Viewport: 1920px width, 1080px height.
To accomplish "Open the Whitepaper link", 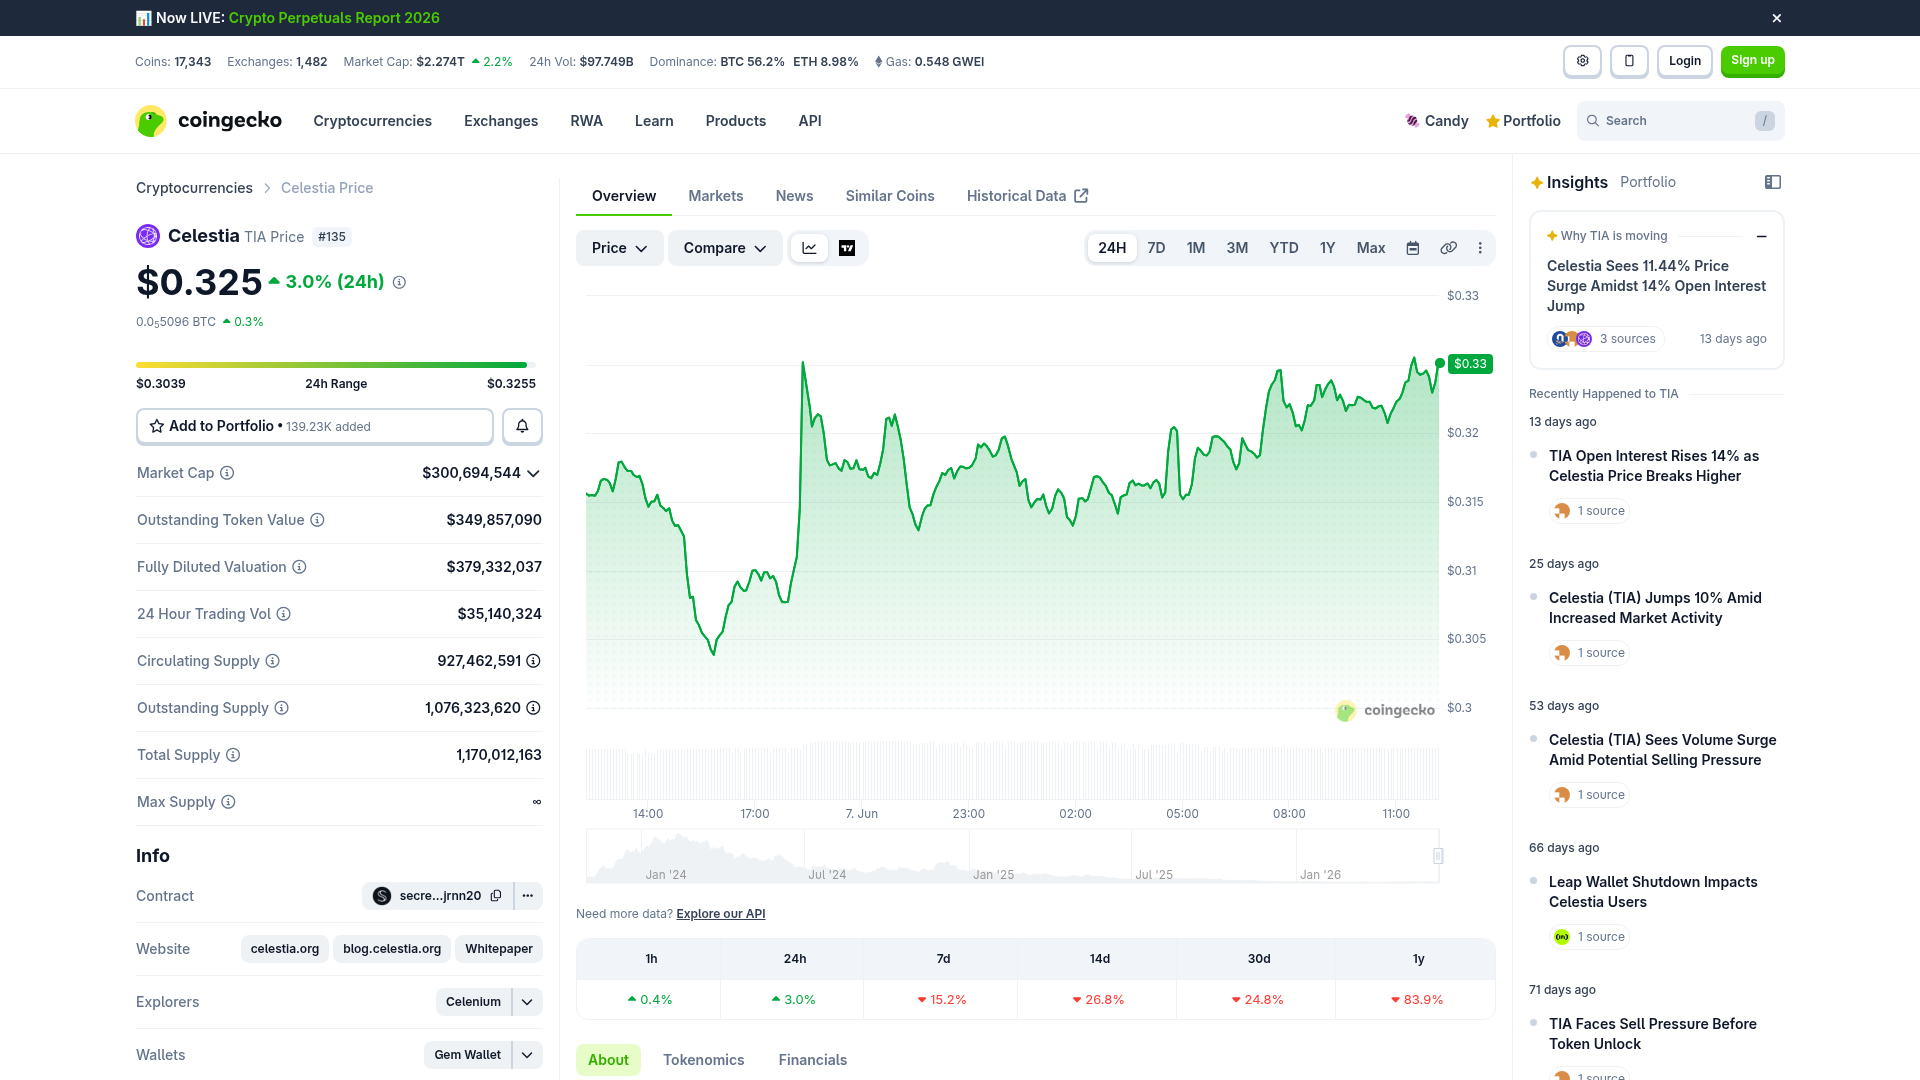I will pos(499,949).
